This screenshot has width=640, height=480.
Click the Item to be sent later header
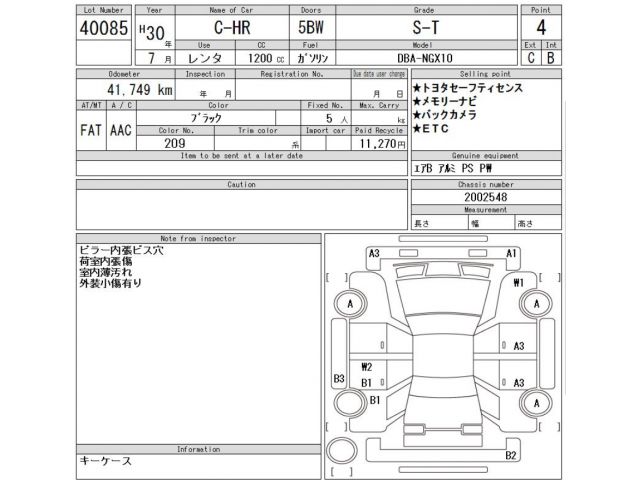242,156
